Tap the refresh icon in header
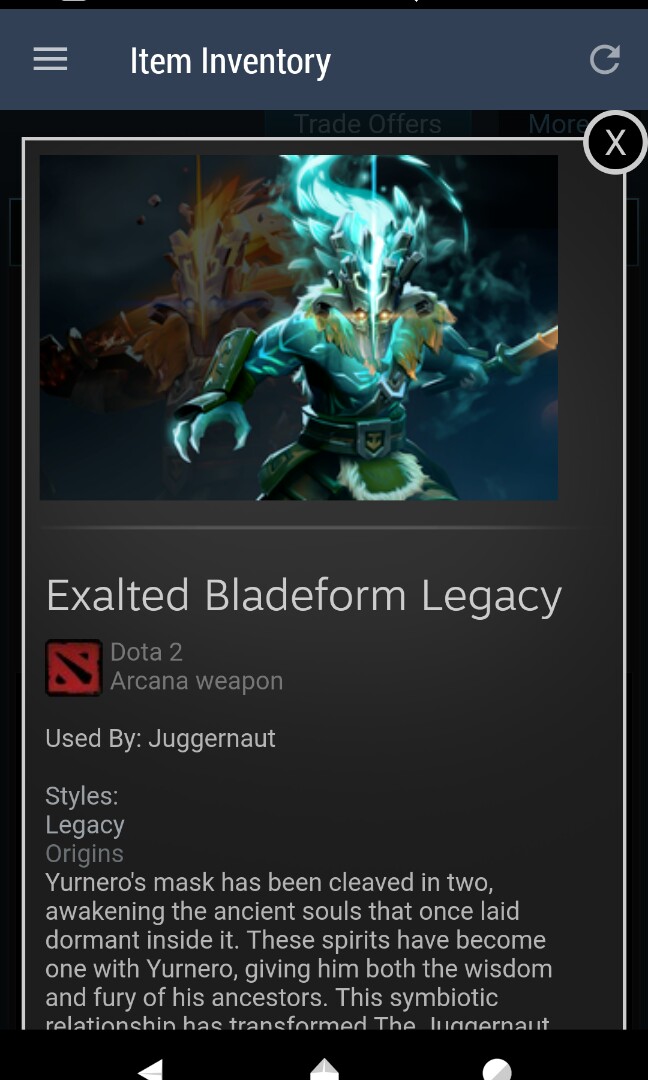Viewport: 648px width, 1080px height. (605, 59)
